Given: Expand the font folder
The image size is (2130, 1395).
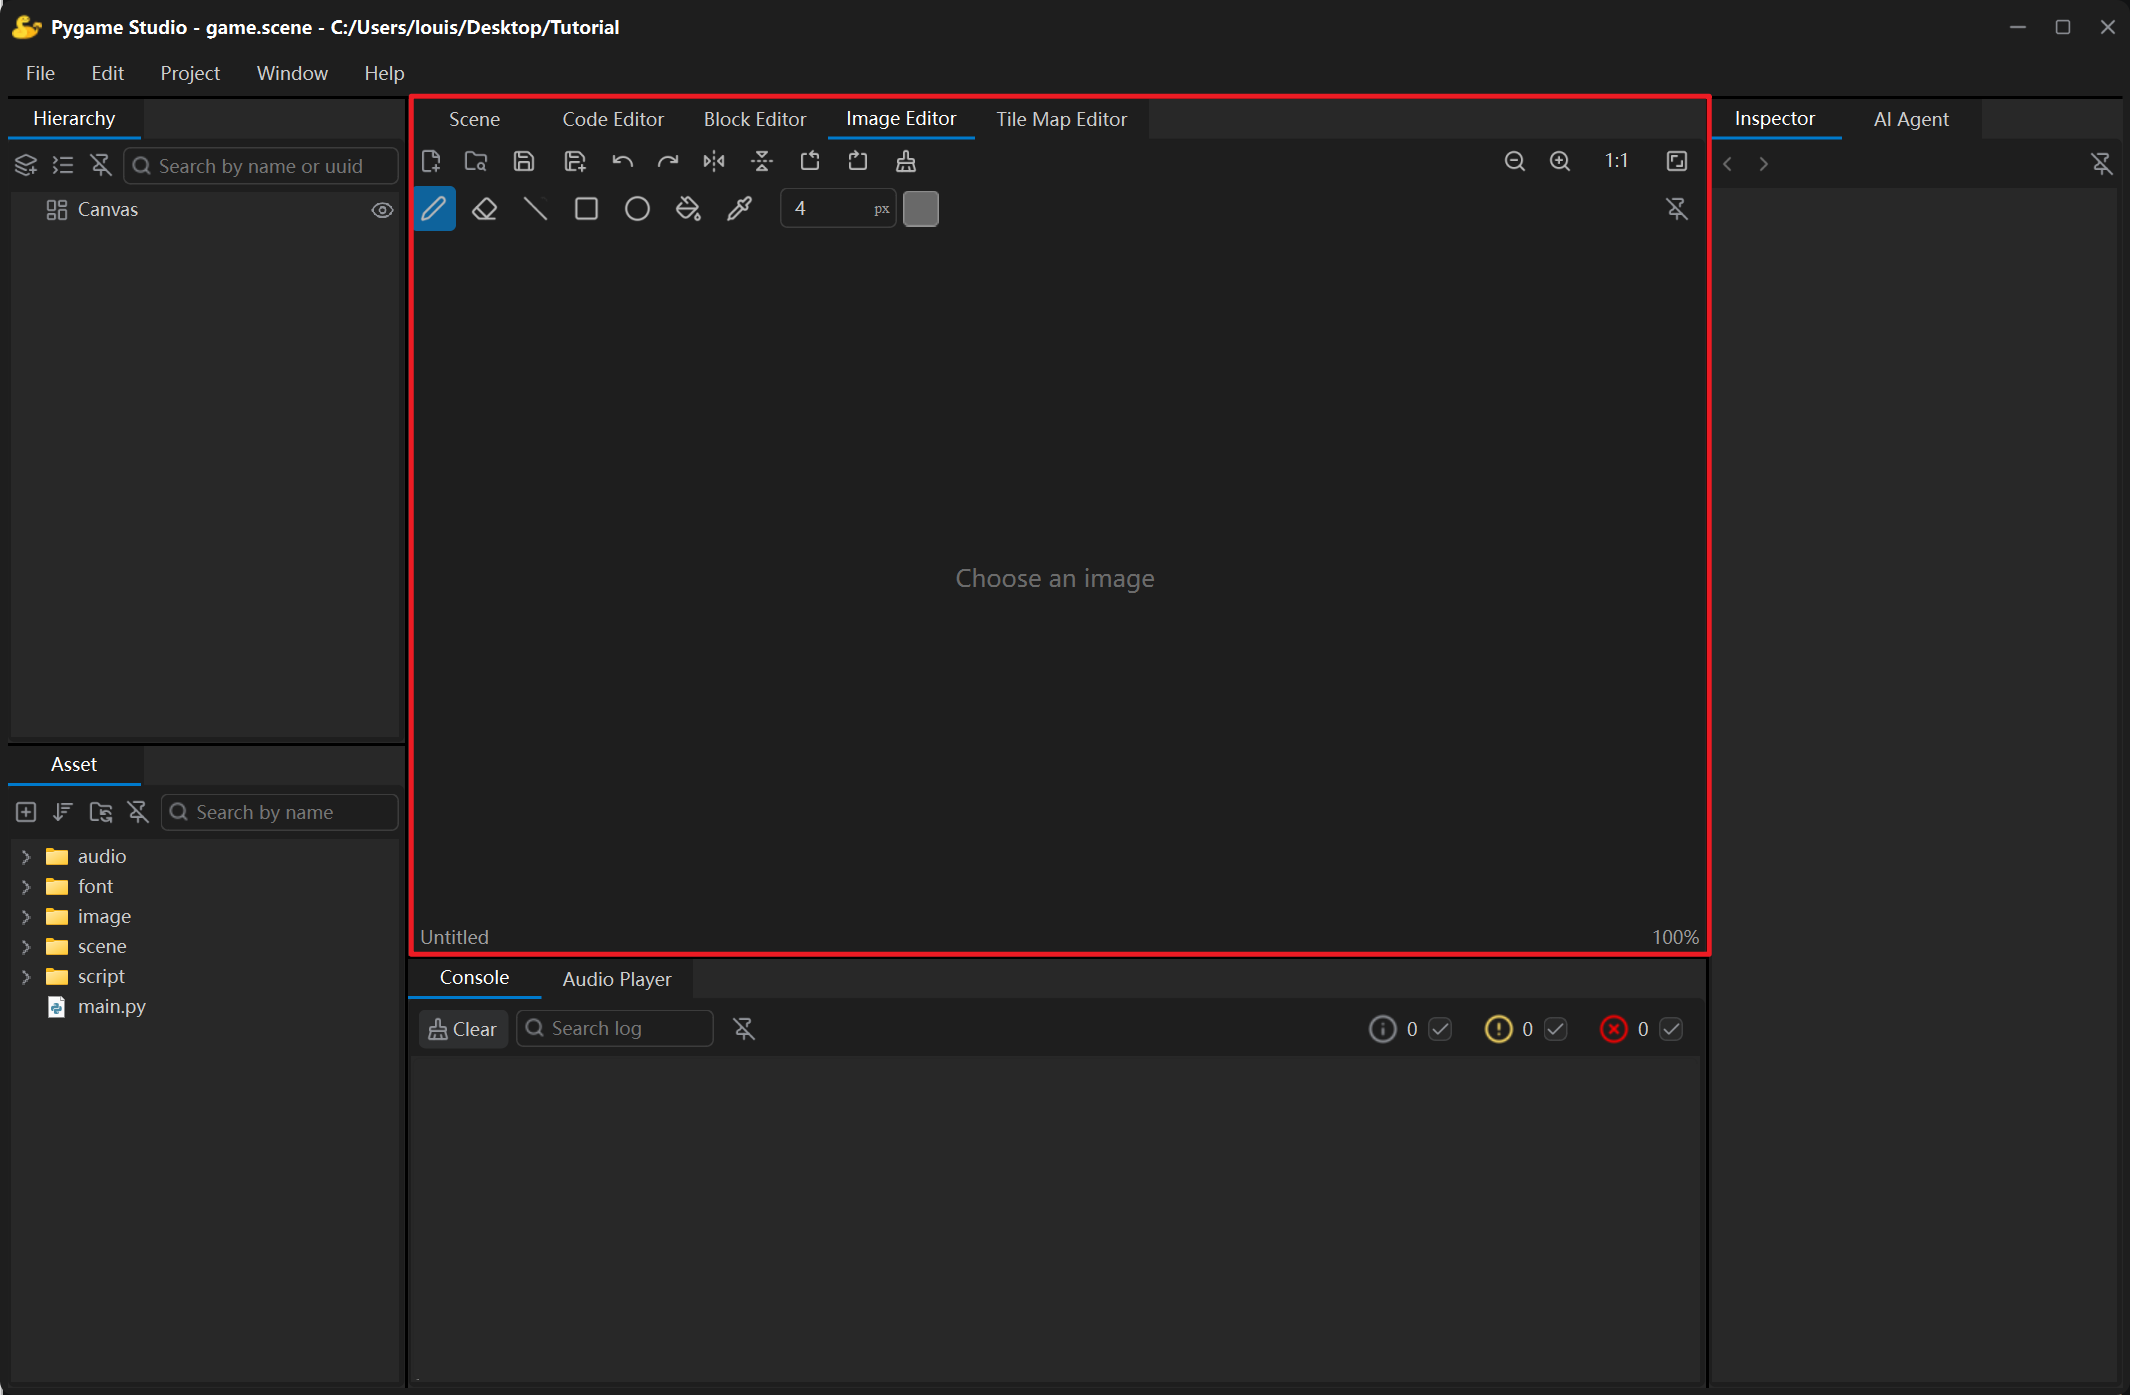Looking at the screenshot, I should [x=26, y=887].
